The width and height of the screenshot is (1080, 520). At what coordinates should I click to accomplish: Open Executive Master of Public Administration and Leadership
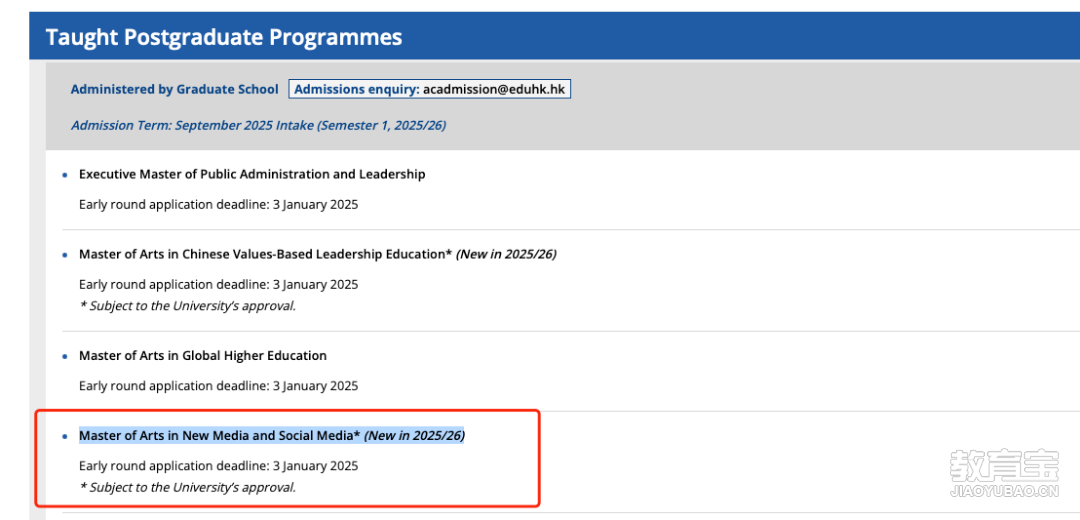tap(252, 174)
